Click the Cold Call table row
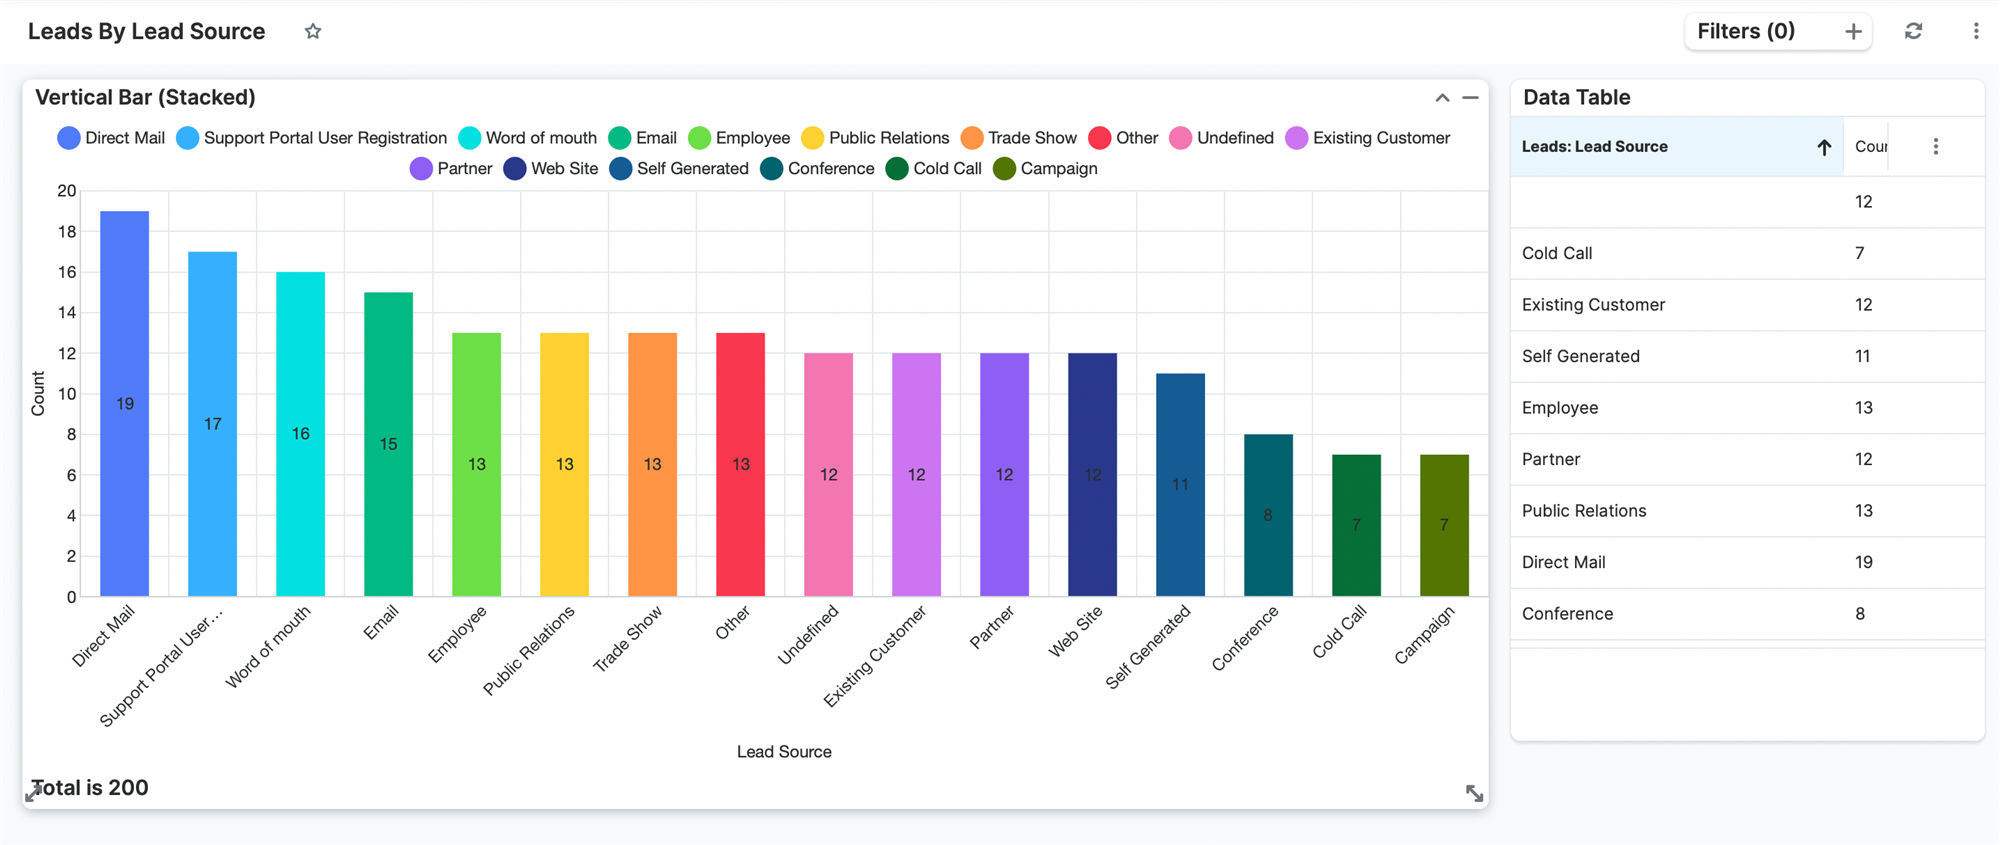Screen dimensions: 2000x845 coord(1557,254)
